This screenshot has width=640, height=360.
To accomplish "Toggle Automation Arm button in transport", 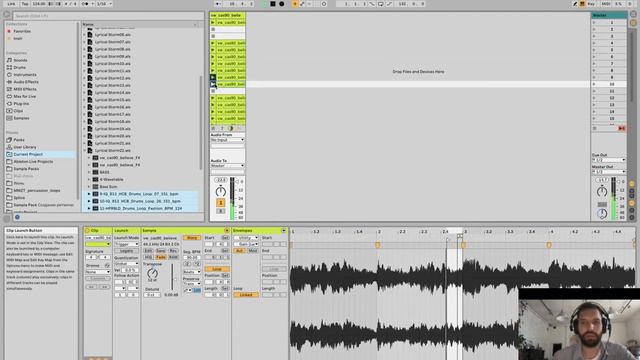I will 302,4.
